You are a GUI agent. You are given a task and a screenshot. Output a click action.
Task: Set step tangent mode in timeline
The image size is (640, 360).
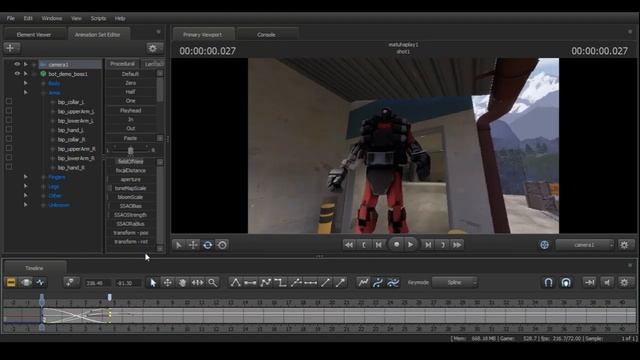(x=280, y=282)
